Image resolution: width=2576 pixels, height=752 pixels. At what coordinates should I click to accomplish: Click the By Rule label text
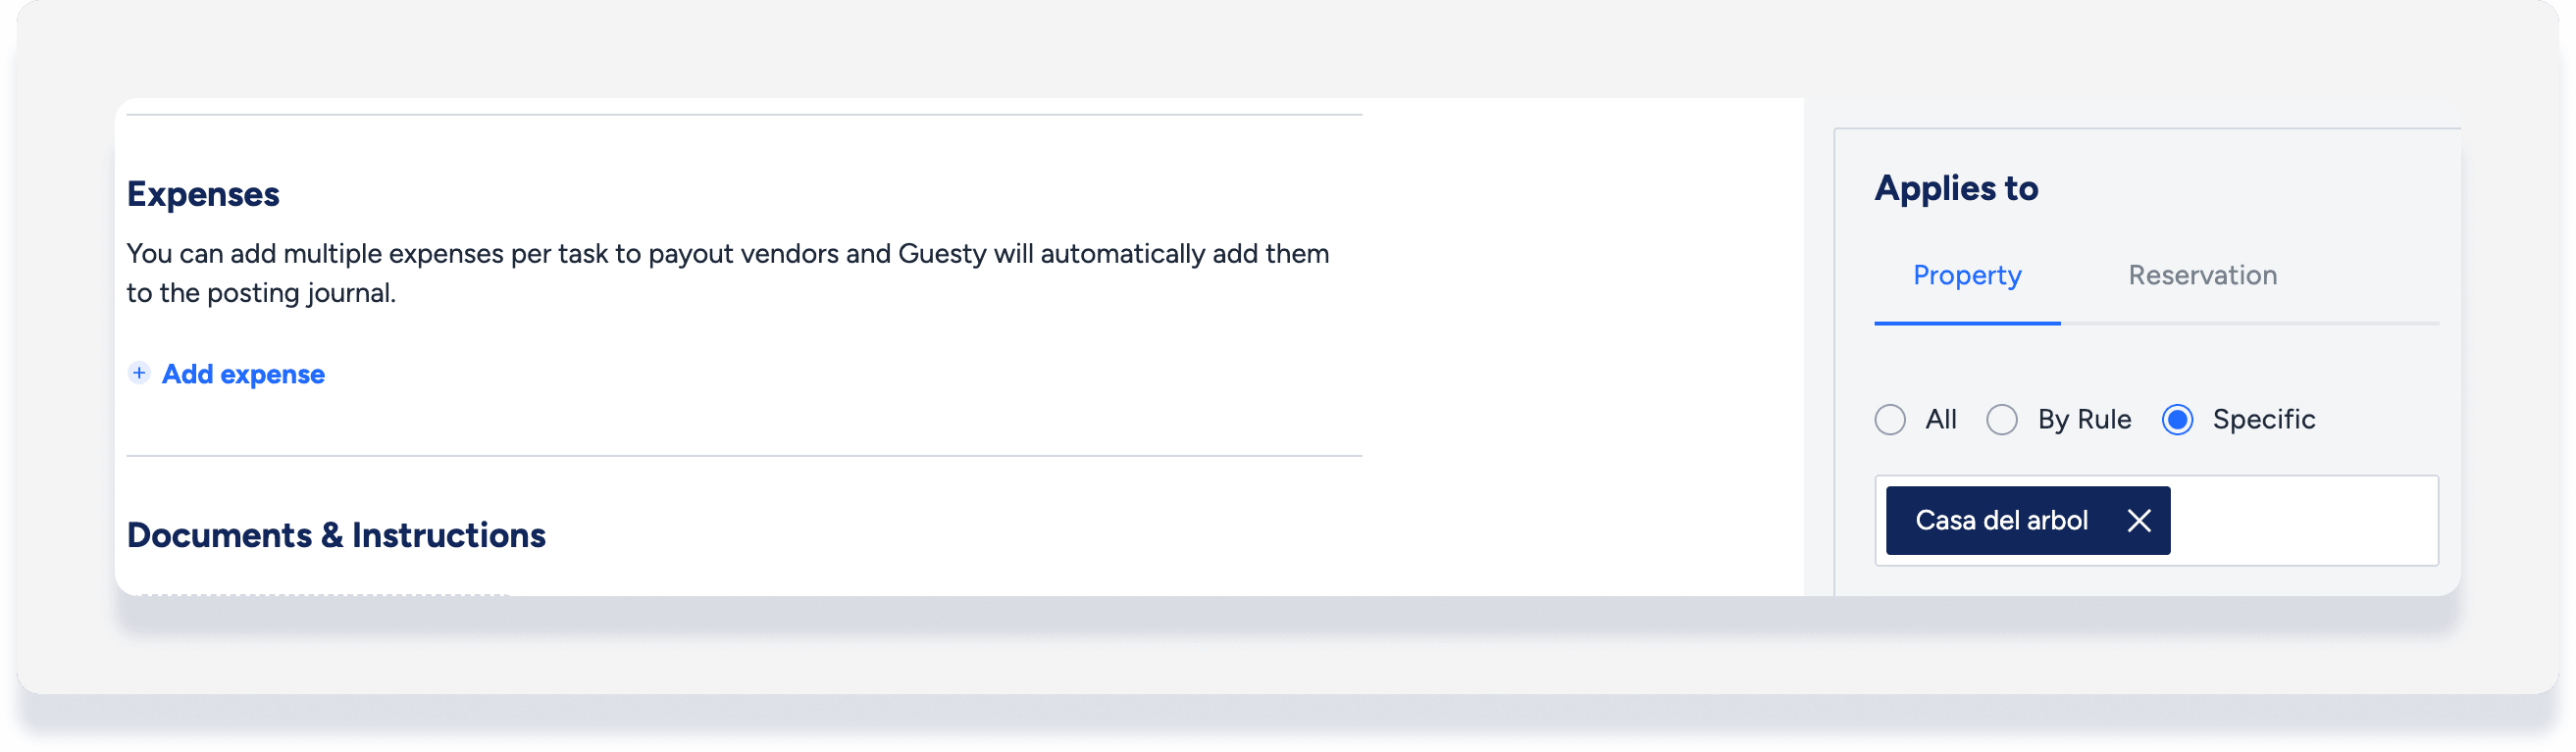click(2084, 420)
